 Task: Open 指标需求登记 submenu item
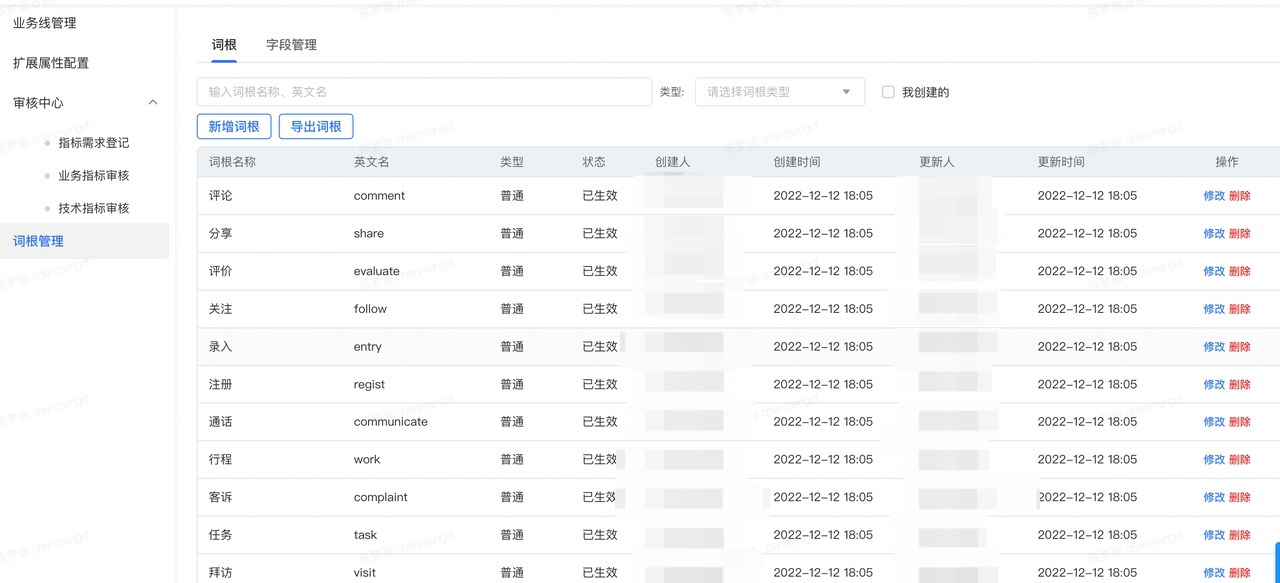pyautogui.click(x=94, y=143)
